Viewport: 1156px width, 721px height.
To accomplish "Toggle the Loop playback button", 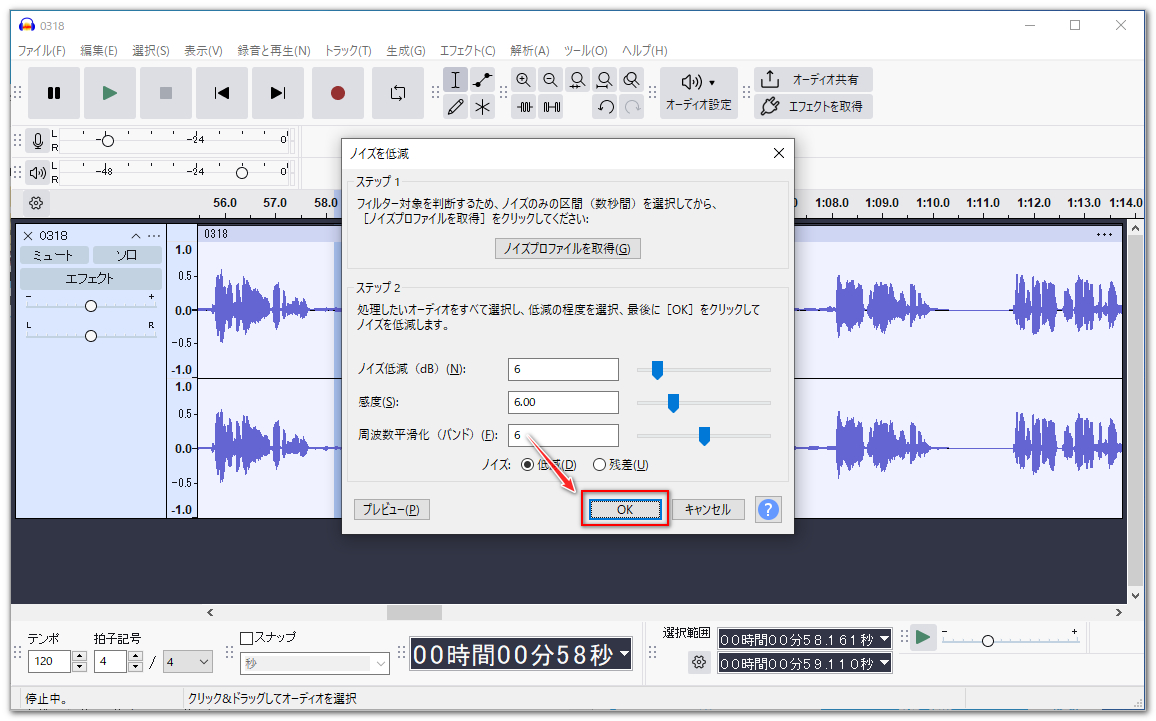I will click(398, 93).
